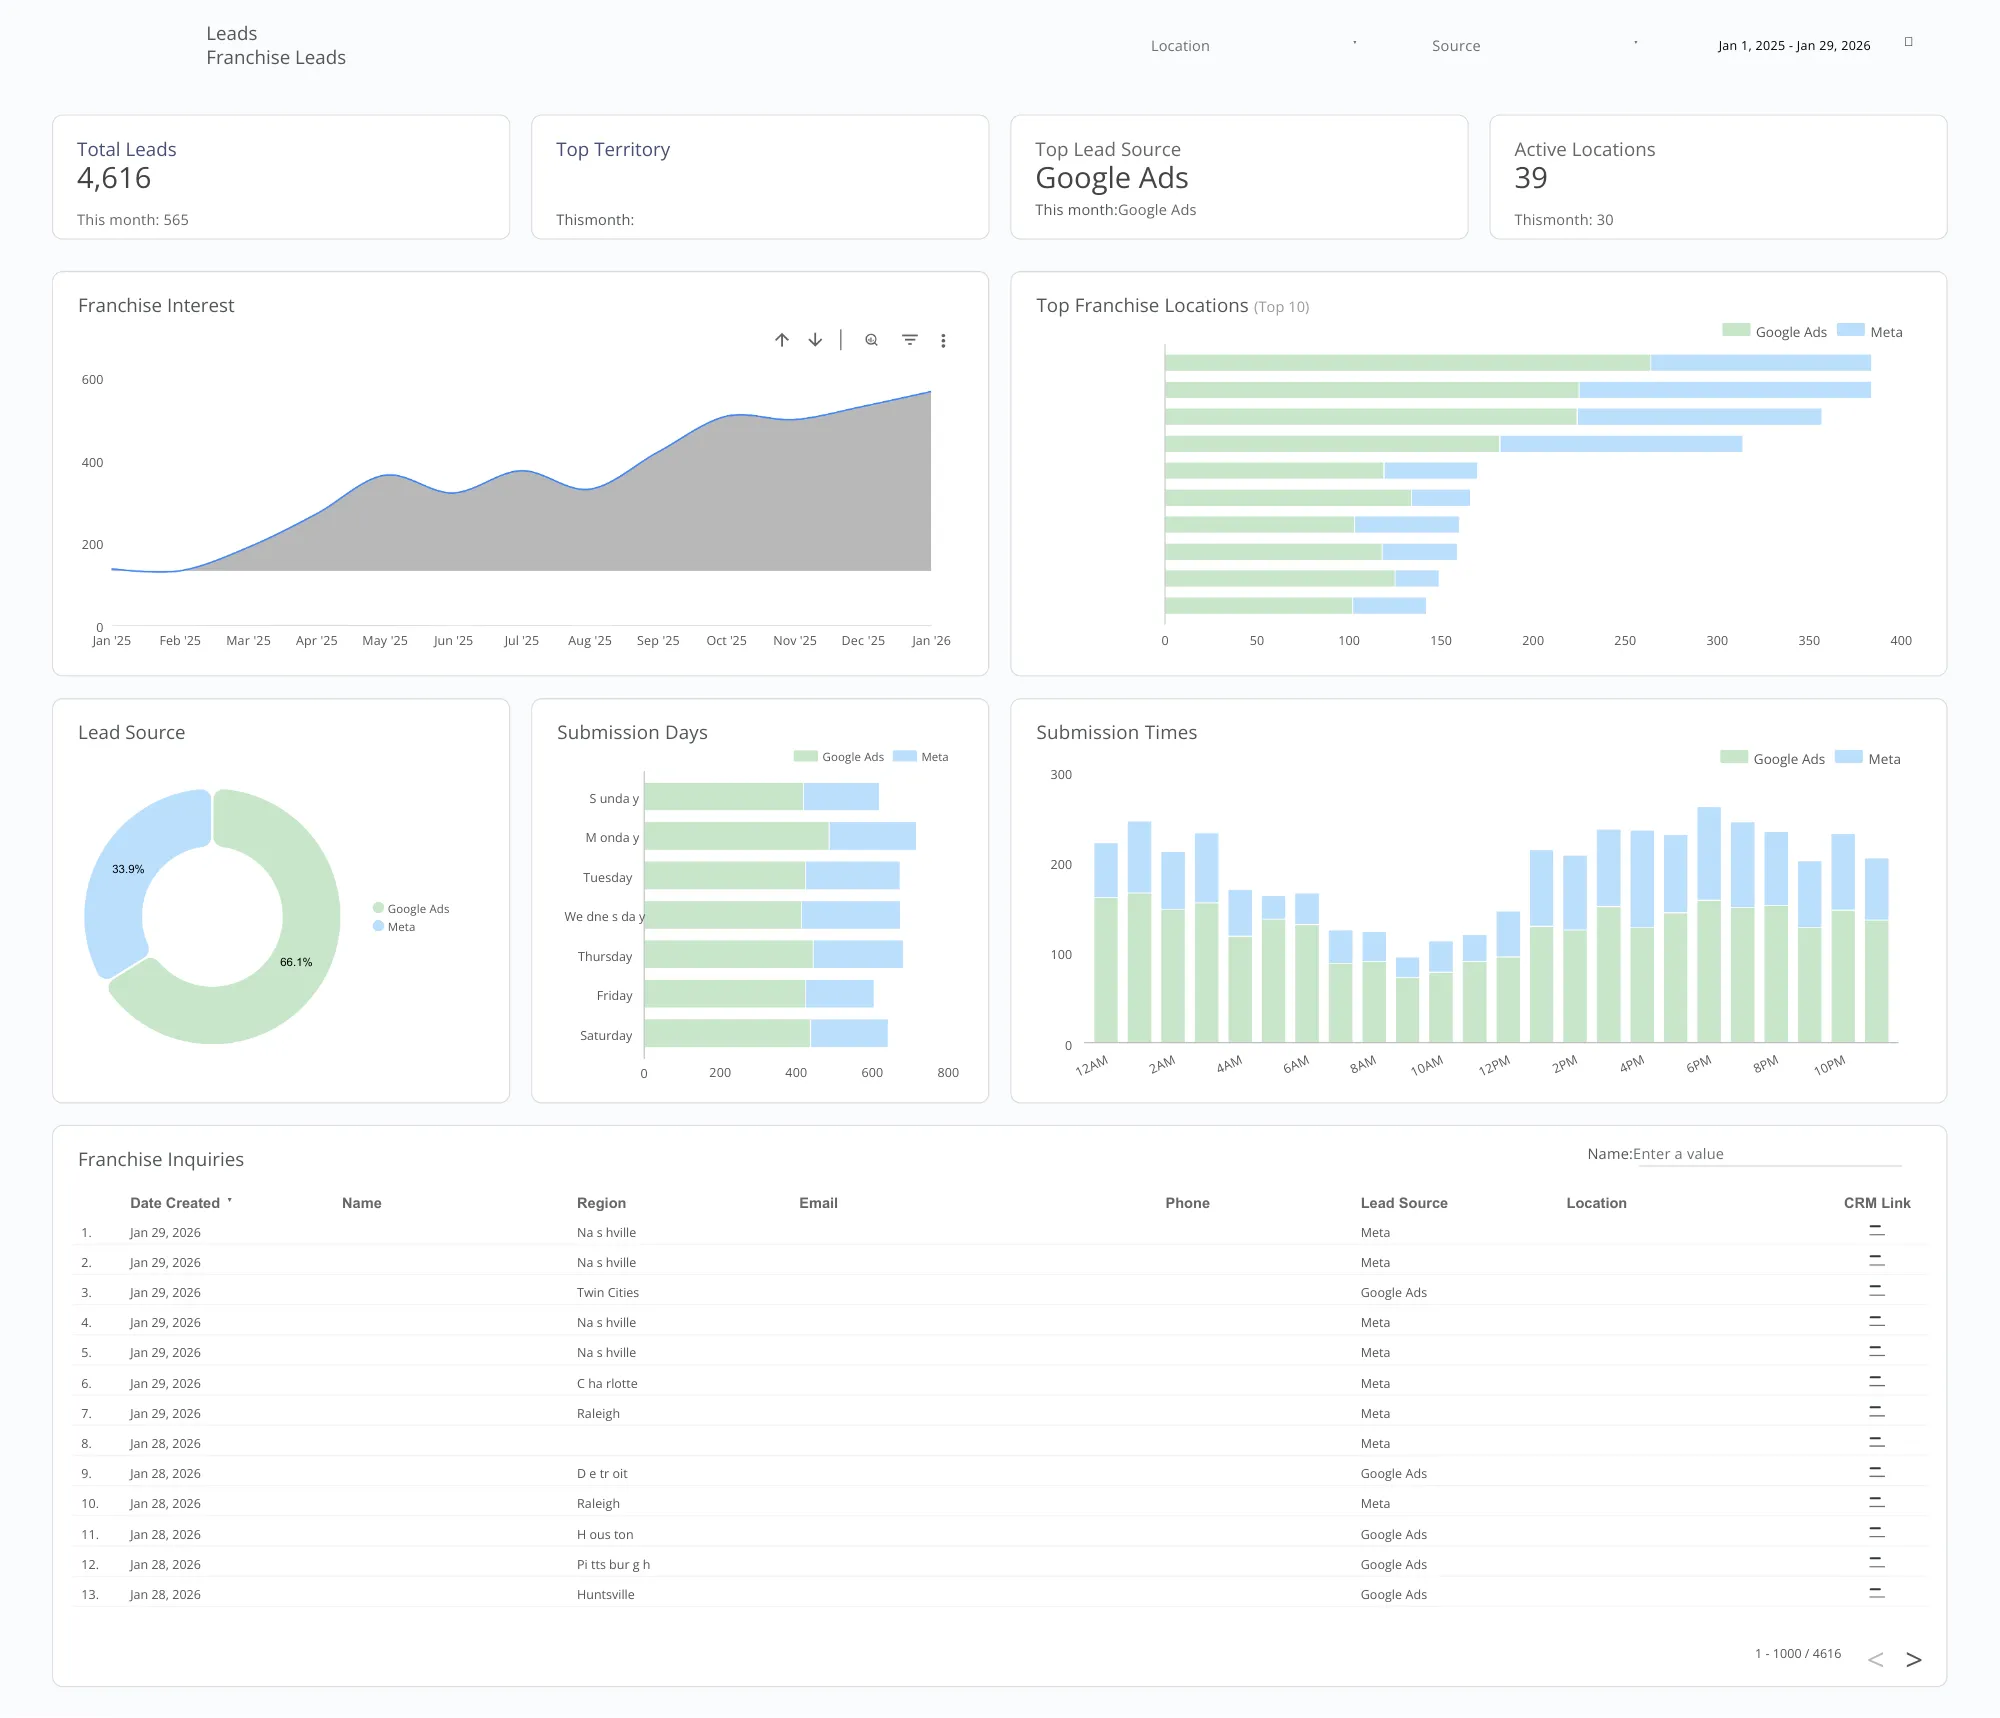Viewport: 2000px width, 1718px height.
Task: Click Meta in Lead Source legend
Action: [x=394, y=927]
